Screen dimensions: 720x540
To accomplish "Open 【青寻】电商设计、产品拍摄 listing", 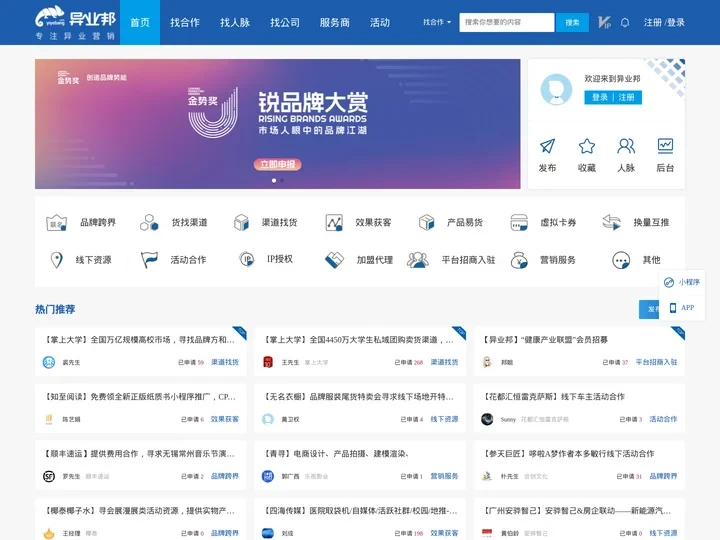I will [336, 454].
